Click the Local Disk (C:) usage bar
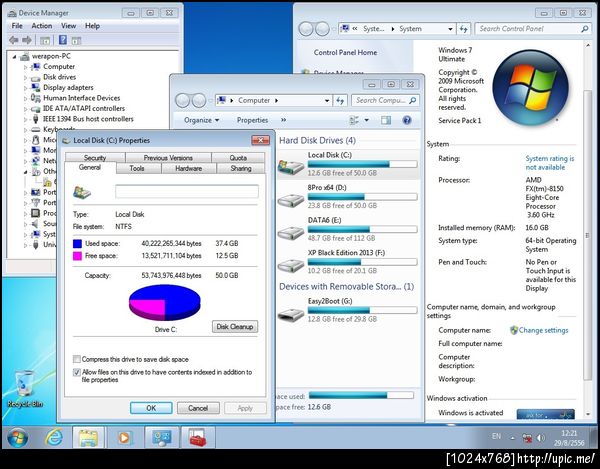 362,164
